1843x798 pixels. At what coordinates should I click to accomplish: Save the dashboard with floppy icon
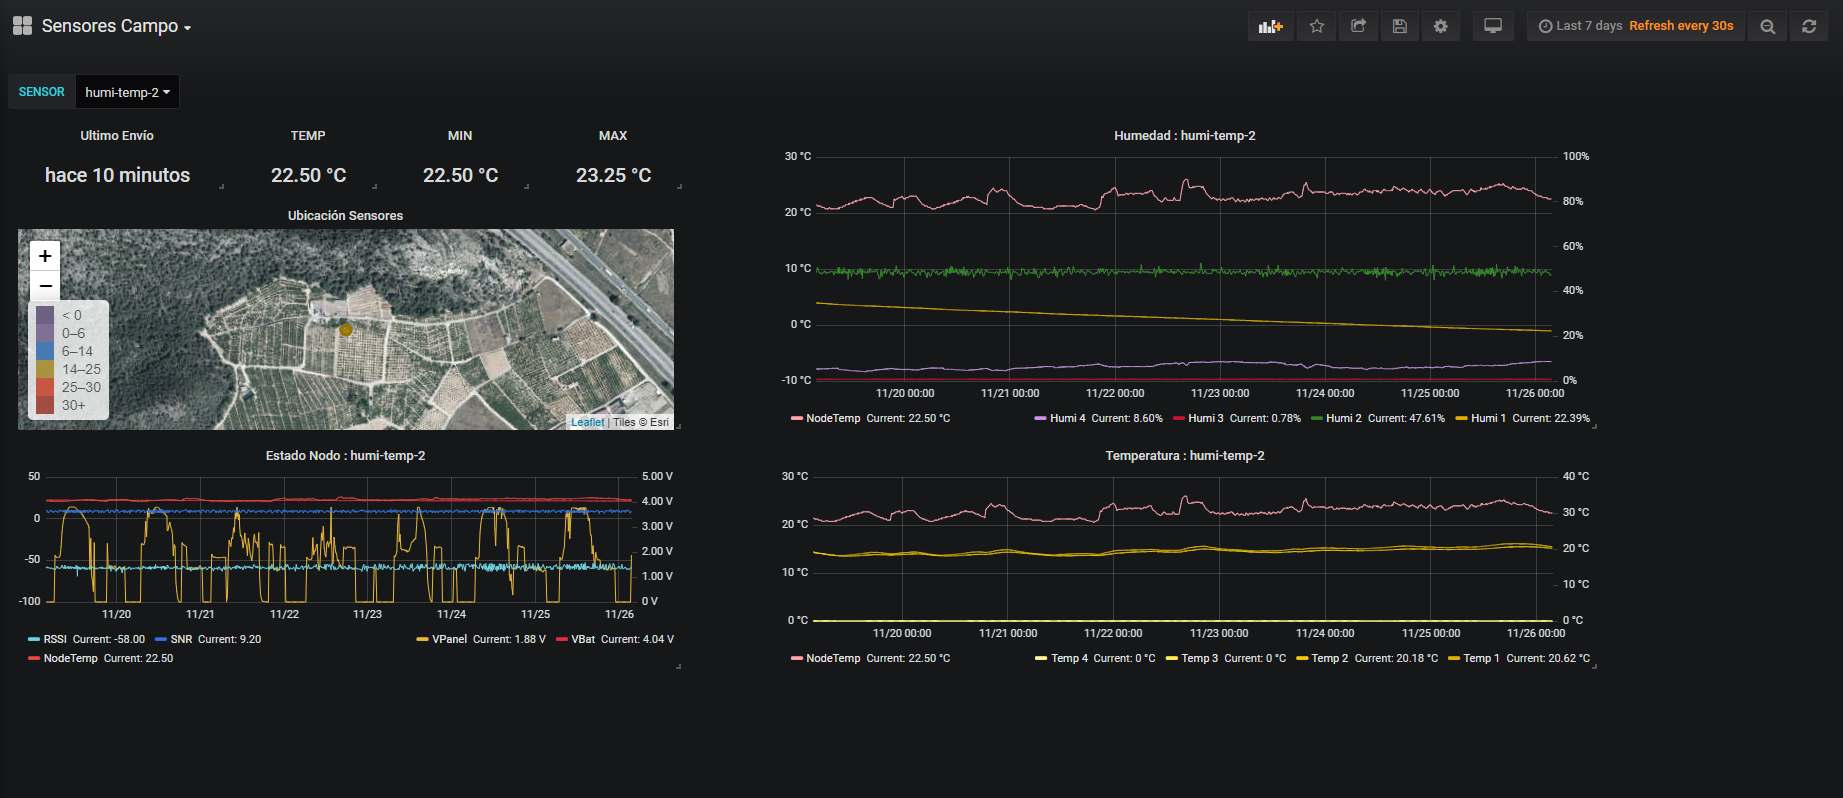coord(1400,27)
